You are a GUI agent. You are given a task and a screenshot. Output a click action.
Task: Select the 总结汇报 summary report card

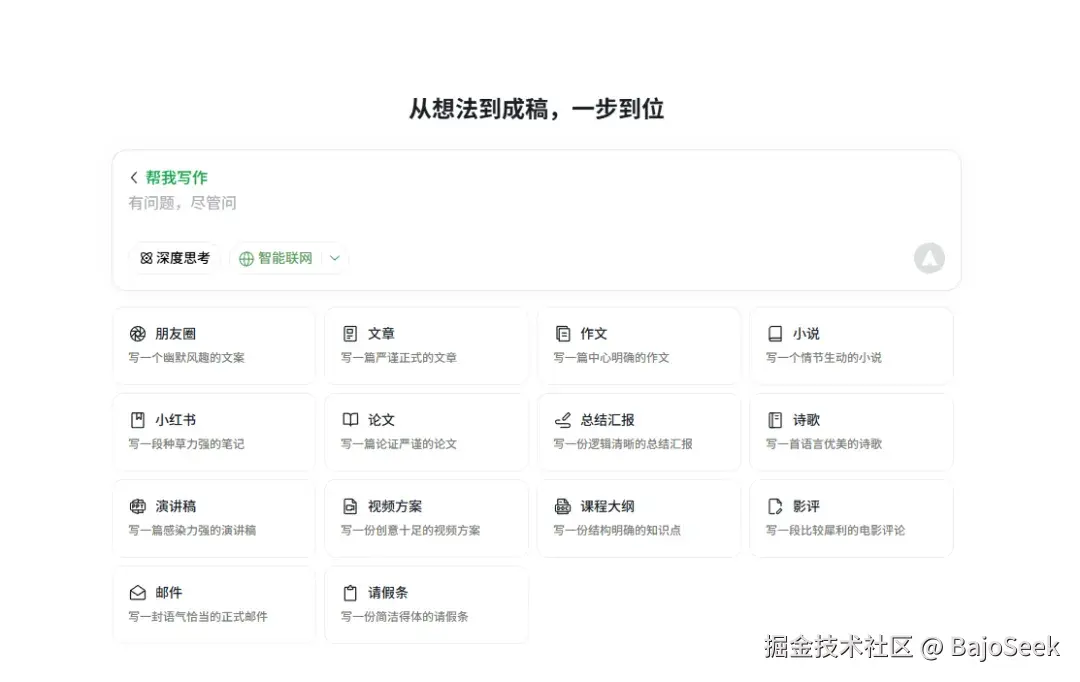tap(639, 432)
